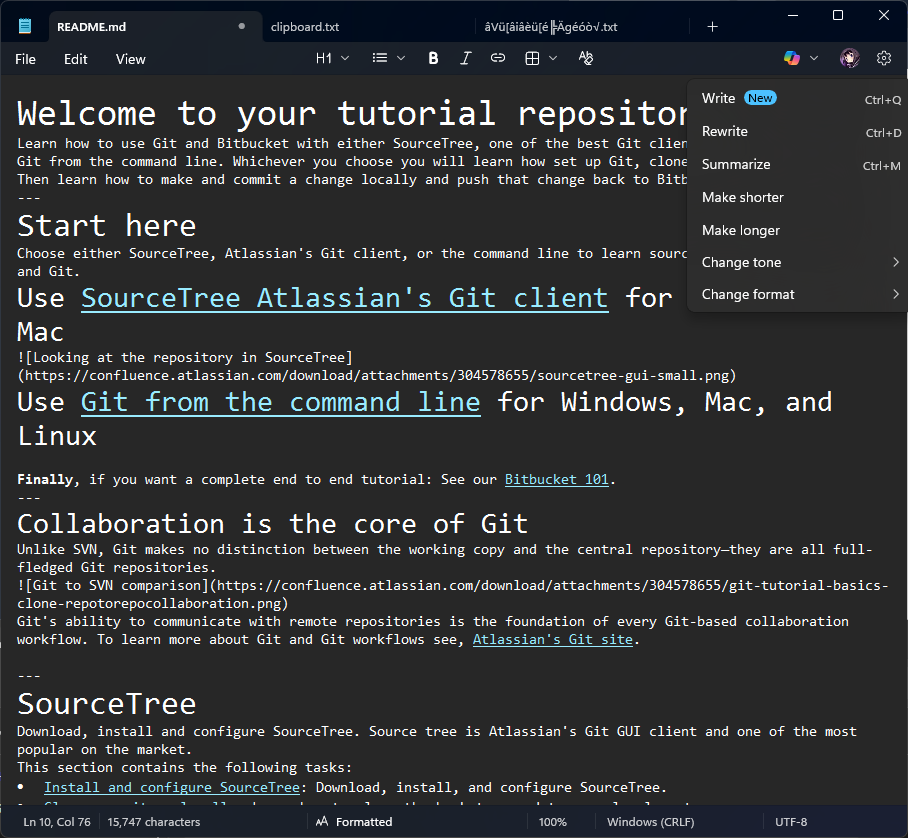This screenshot has height=838, width=908.
Task: Expand the list style dropdown
Action: pos(388,59)
